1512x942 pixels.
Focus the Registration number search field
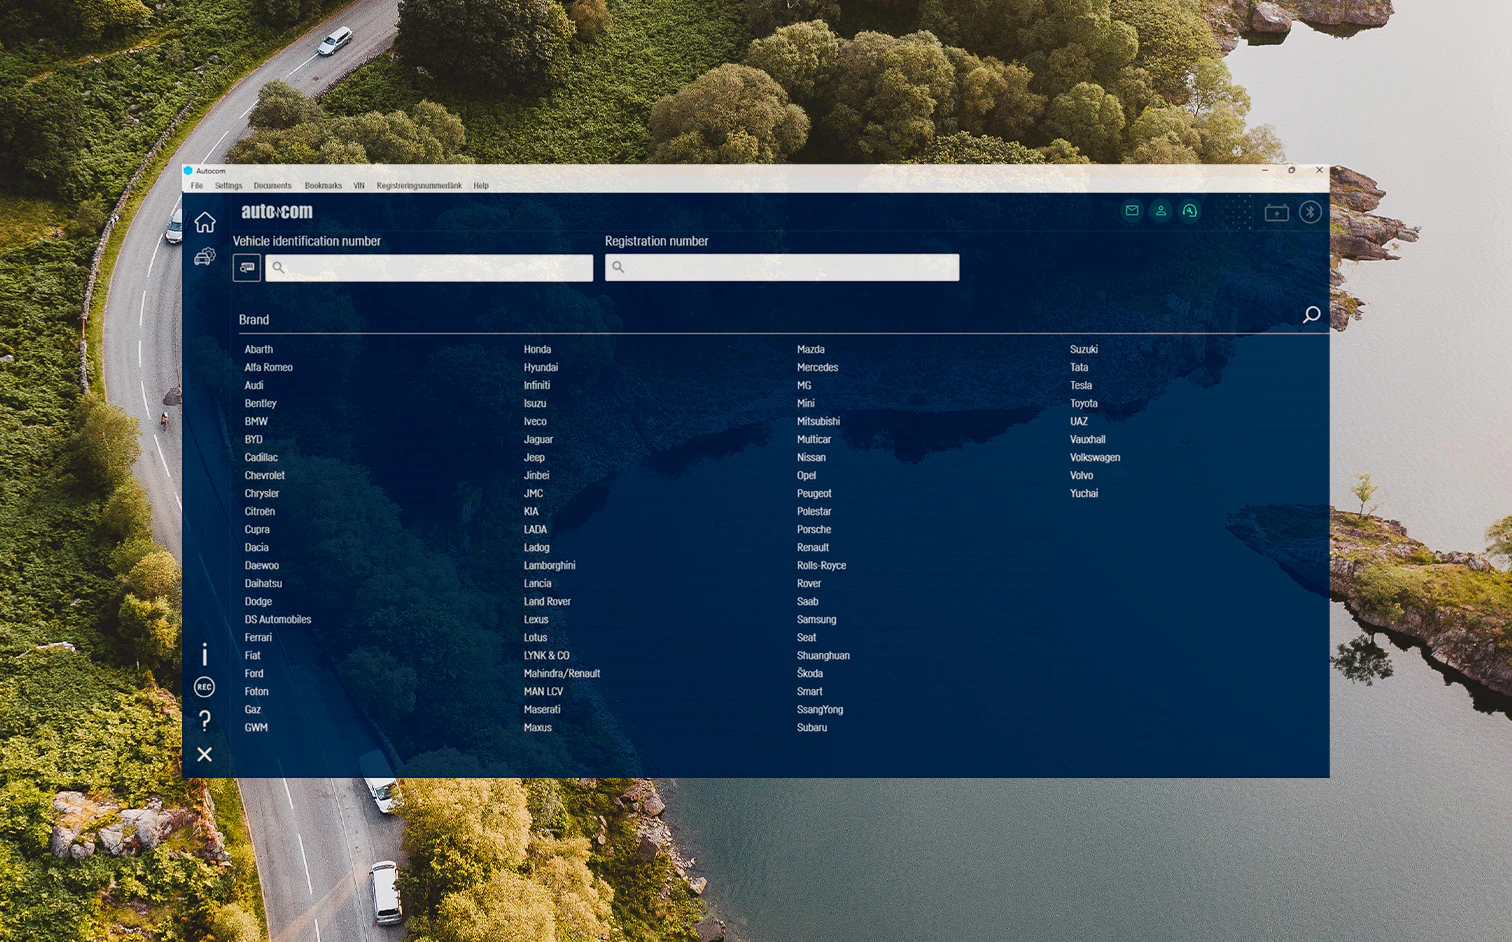coord(782,267)
